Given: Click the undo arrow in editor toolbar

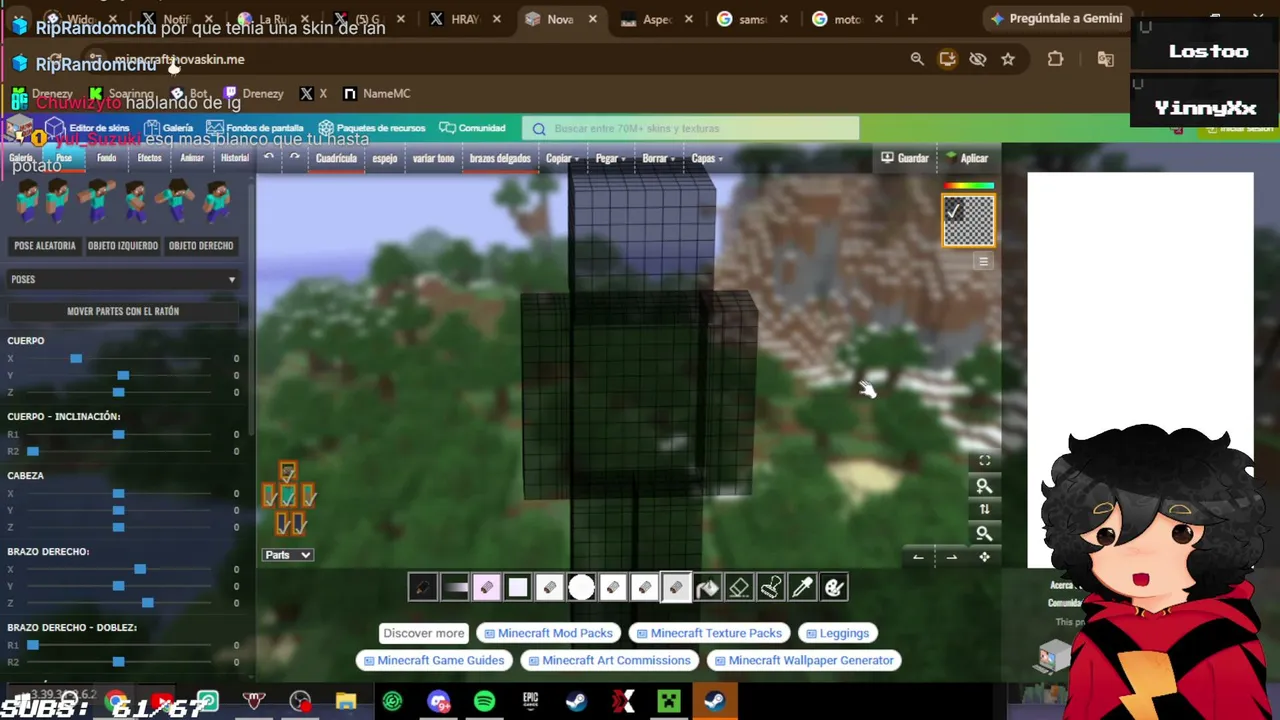Looking at the screenshot, I should pos(269,158).
